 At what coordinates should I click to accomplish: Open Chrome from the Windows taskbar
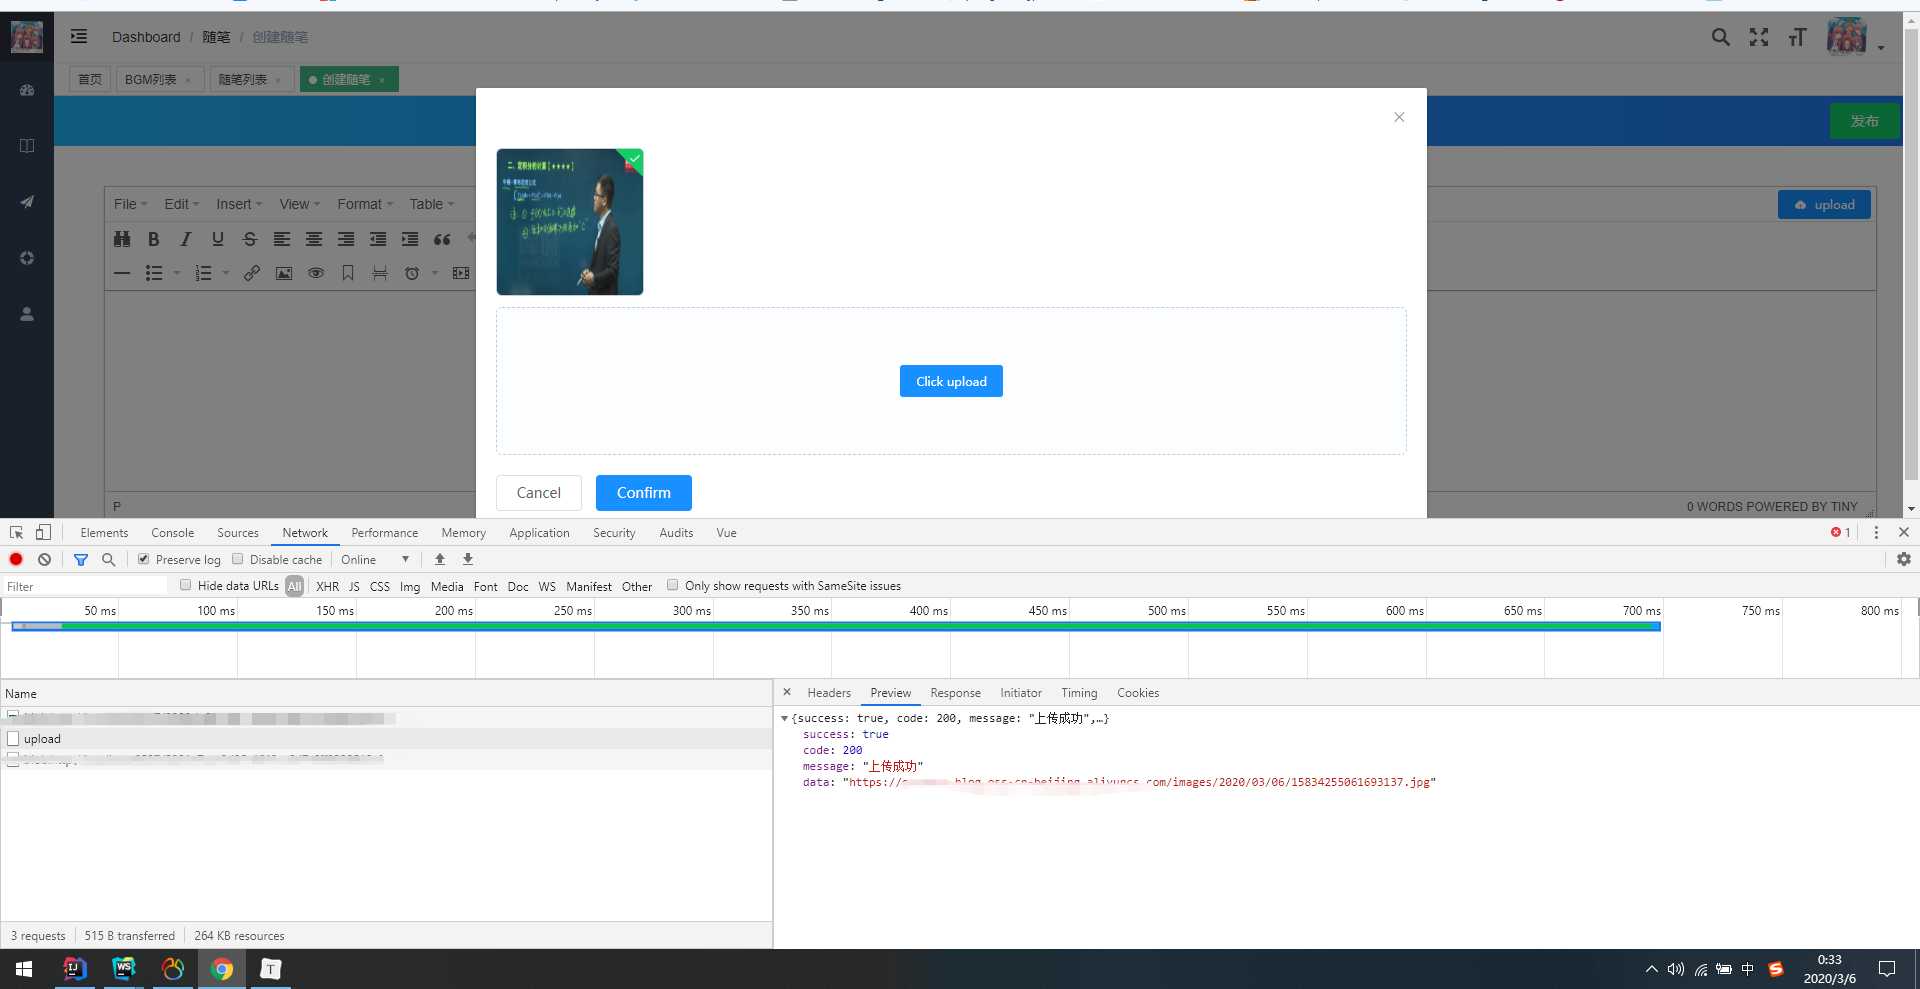pyautogui.click(x=222, y=969)
